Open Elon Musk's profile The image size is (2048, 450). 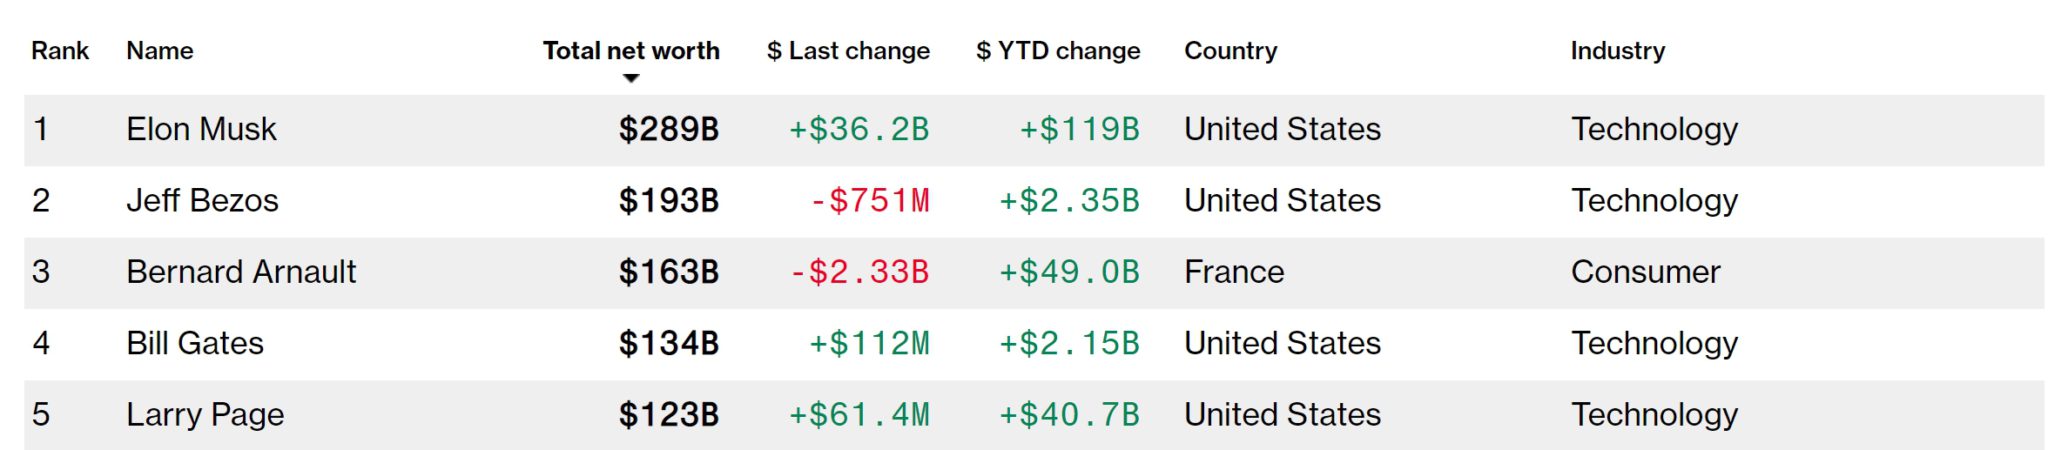coord(201,129)
